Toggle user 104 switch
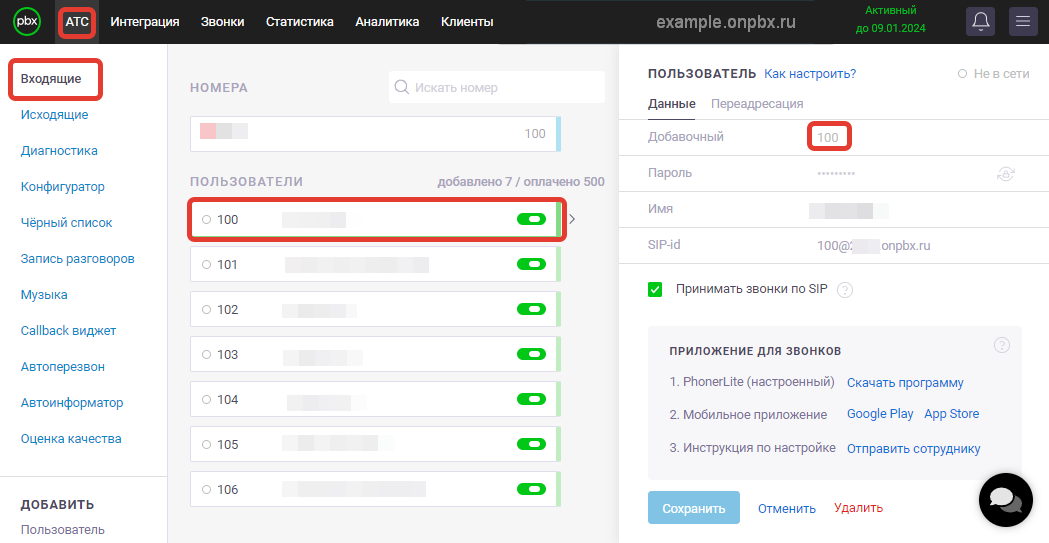 (x=531, y=399)
